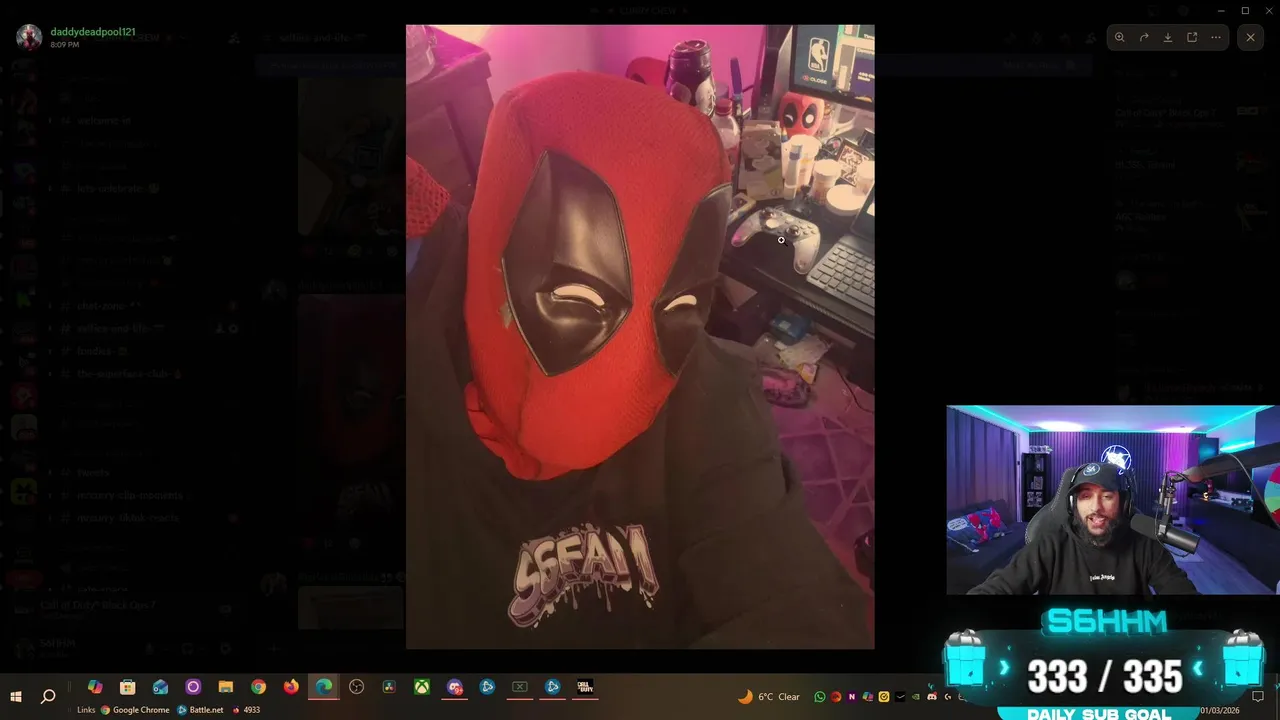This screenshot has height=720, width=1280.
Task: Open the image in browser icon
Action: [1192, 37]
